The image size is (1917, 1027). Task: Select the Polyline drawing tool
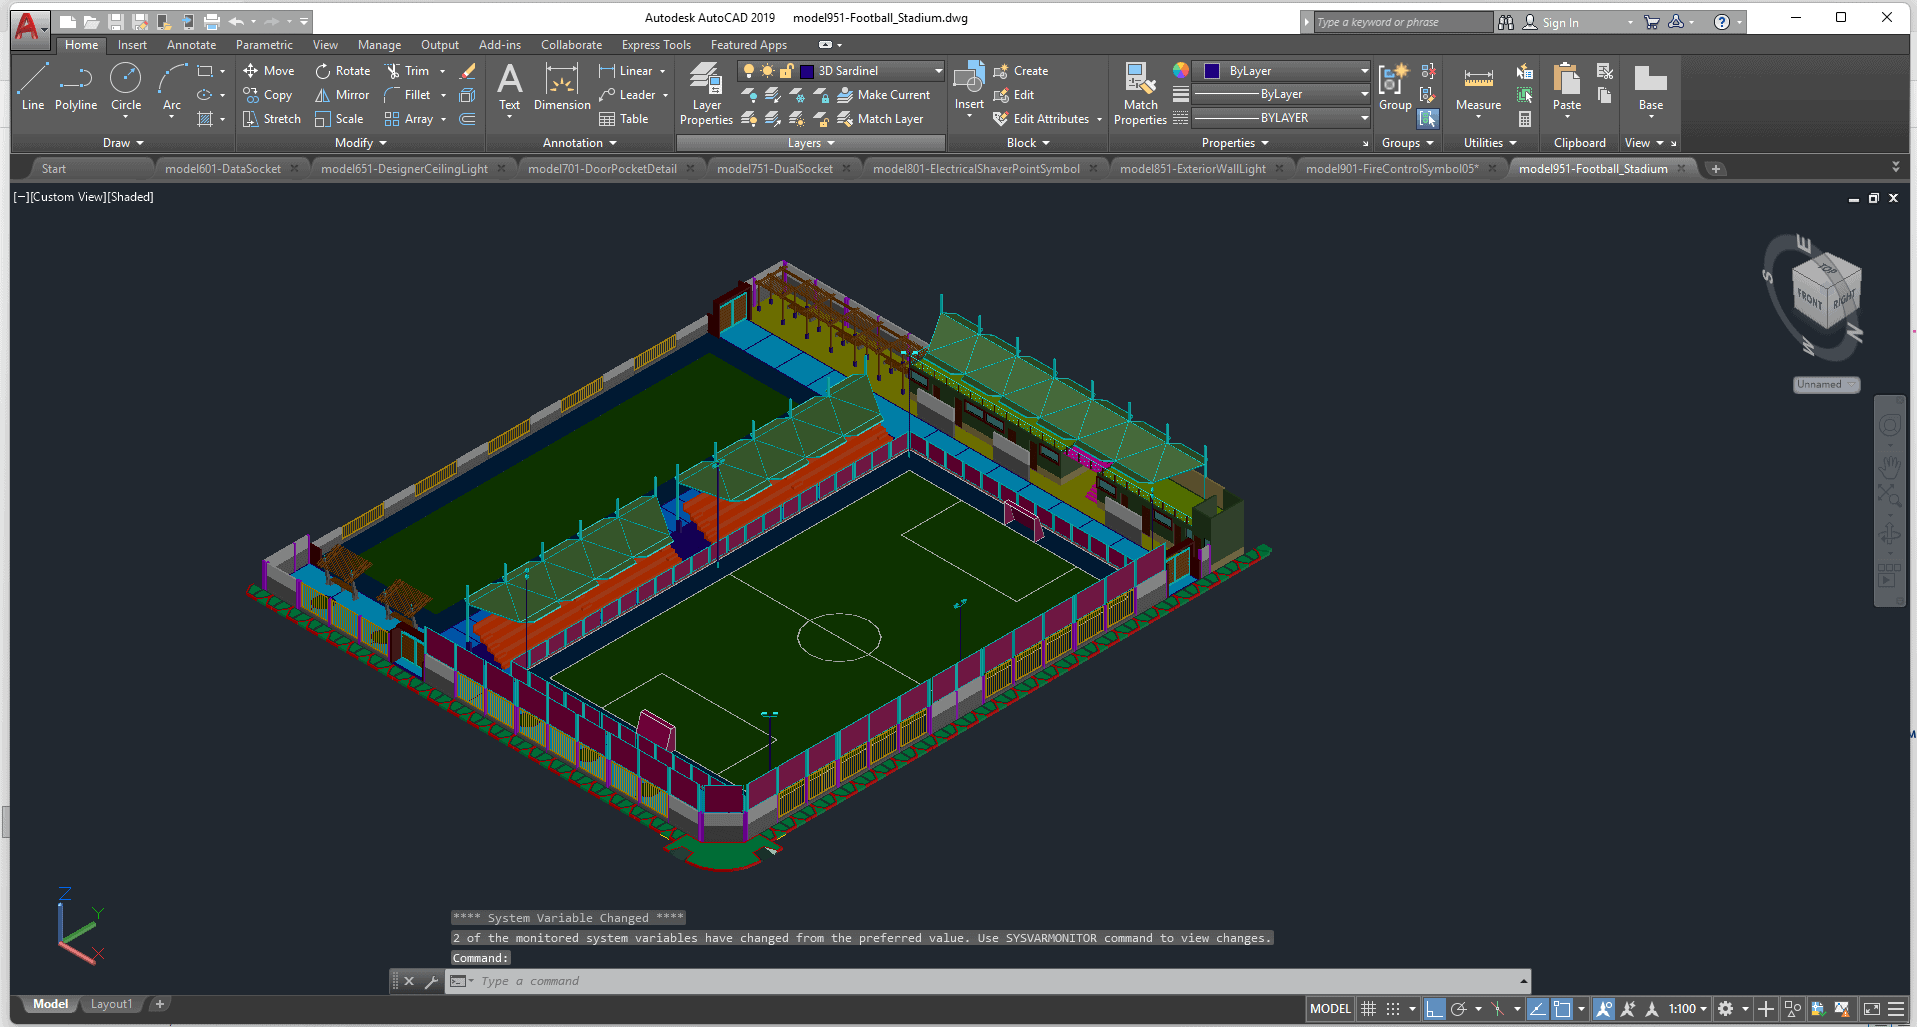(x=75, y=87)
